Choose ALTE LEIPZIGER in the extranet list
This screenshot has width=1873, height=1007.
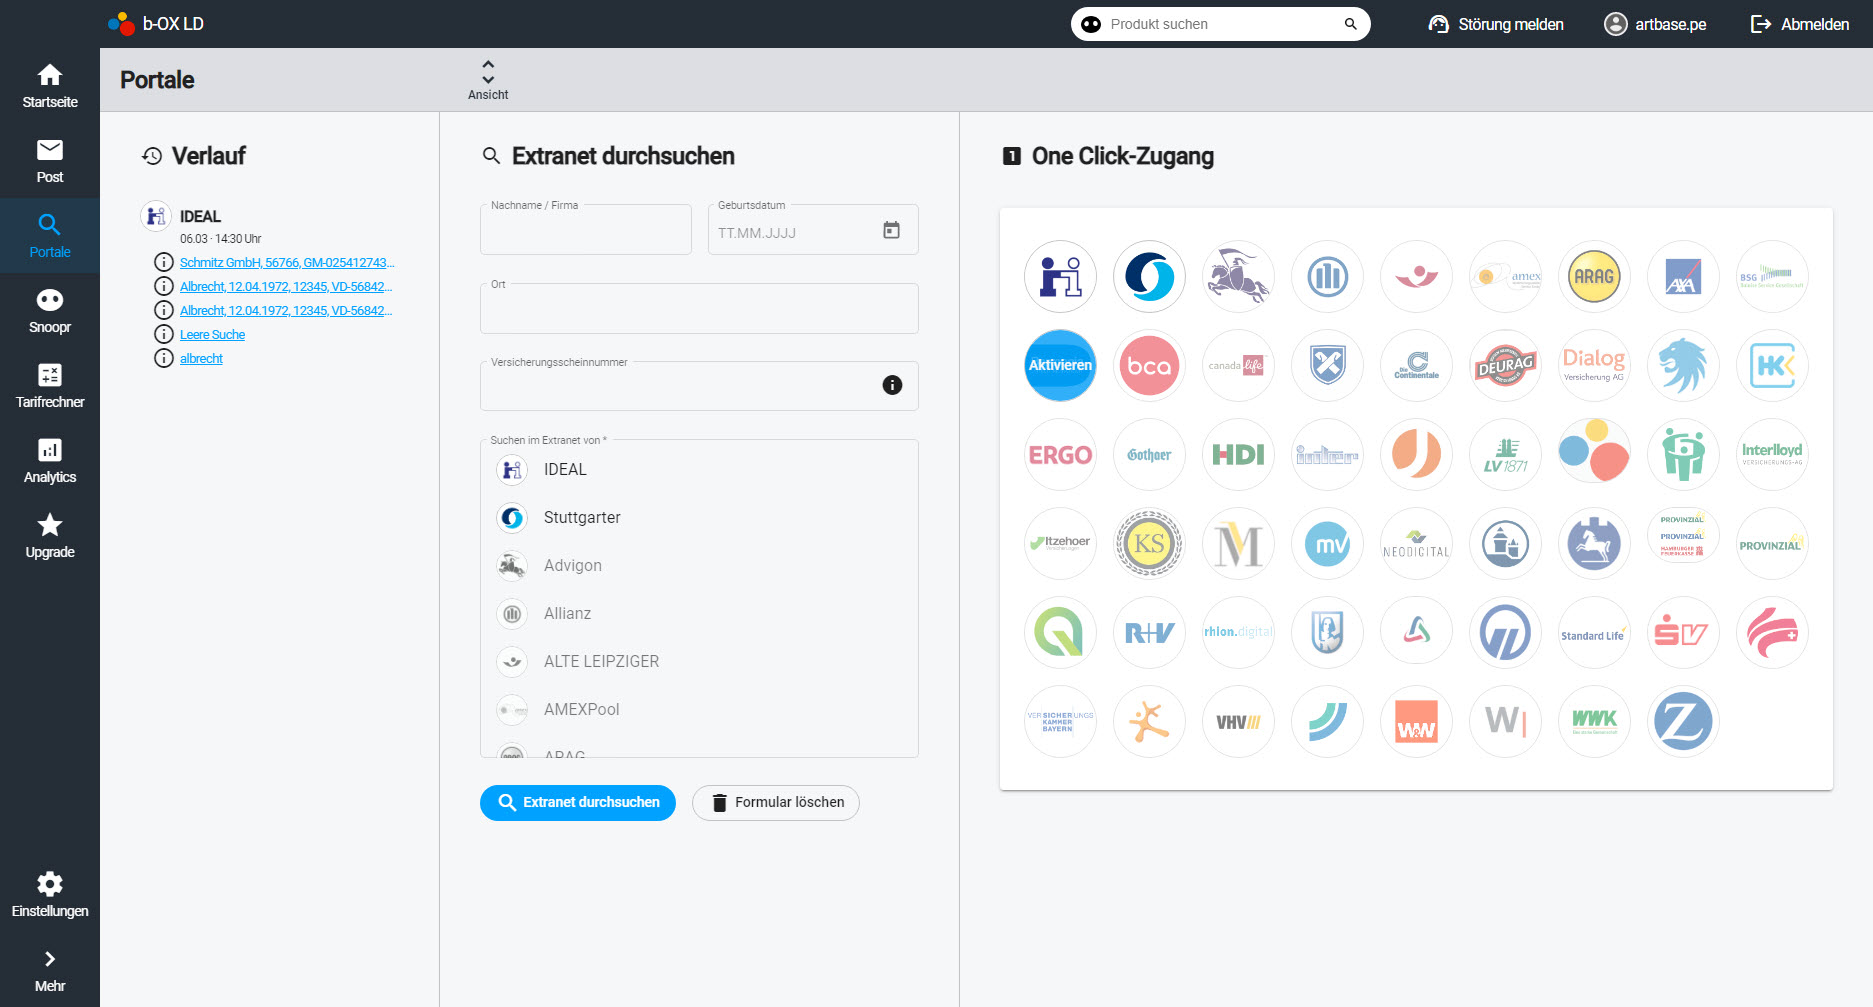pyautogui.click(x=601, y=662)
